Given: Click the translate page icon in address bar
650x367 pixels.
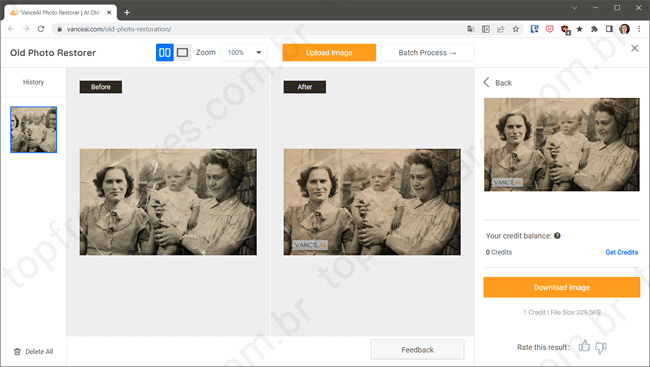Looking at the screenshot, I should click(x=471, y=29).
